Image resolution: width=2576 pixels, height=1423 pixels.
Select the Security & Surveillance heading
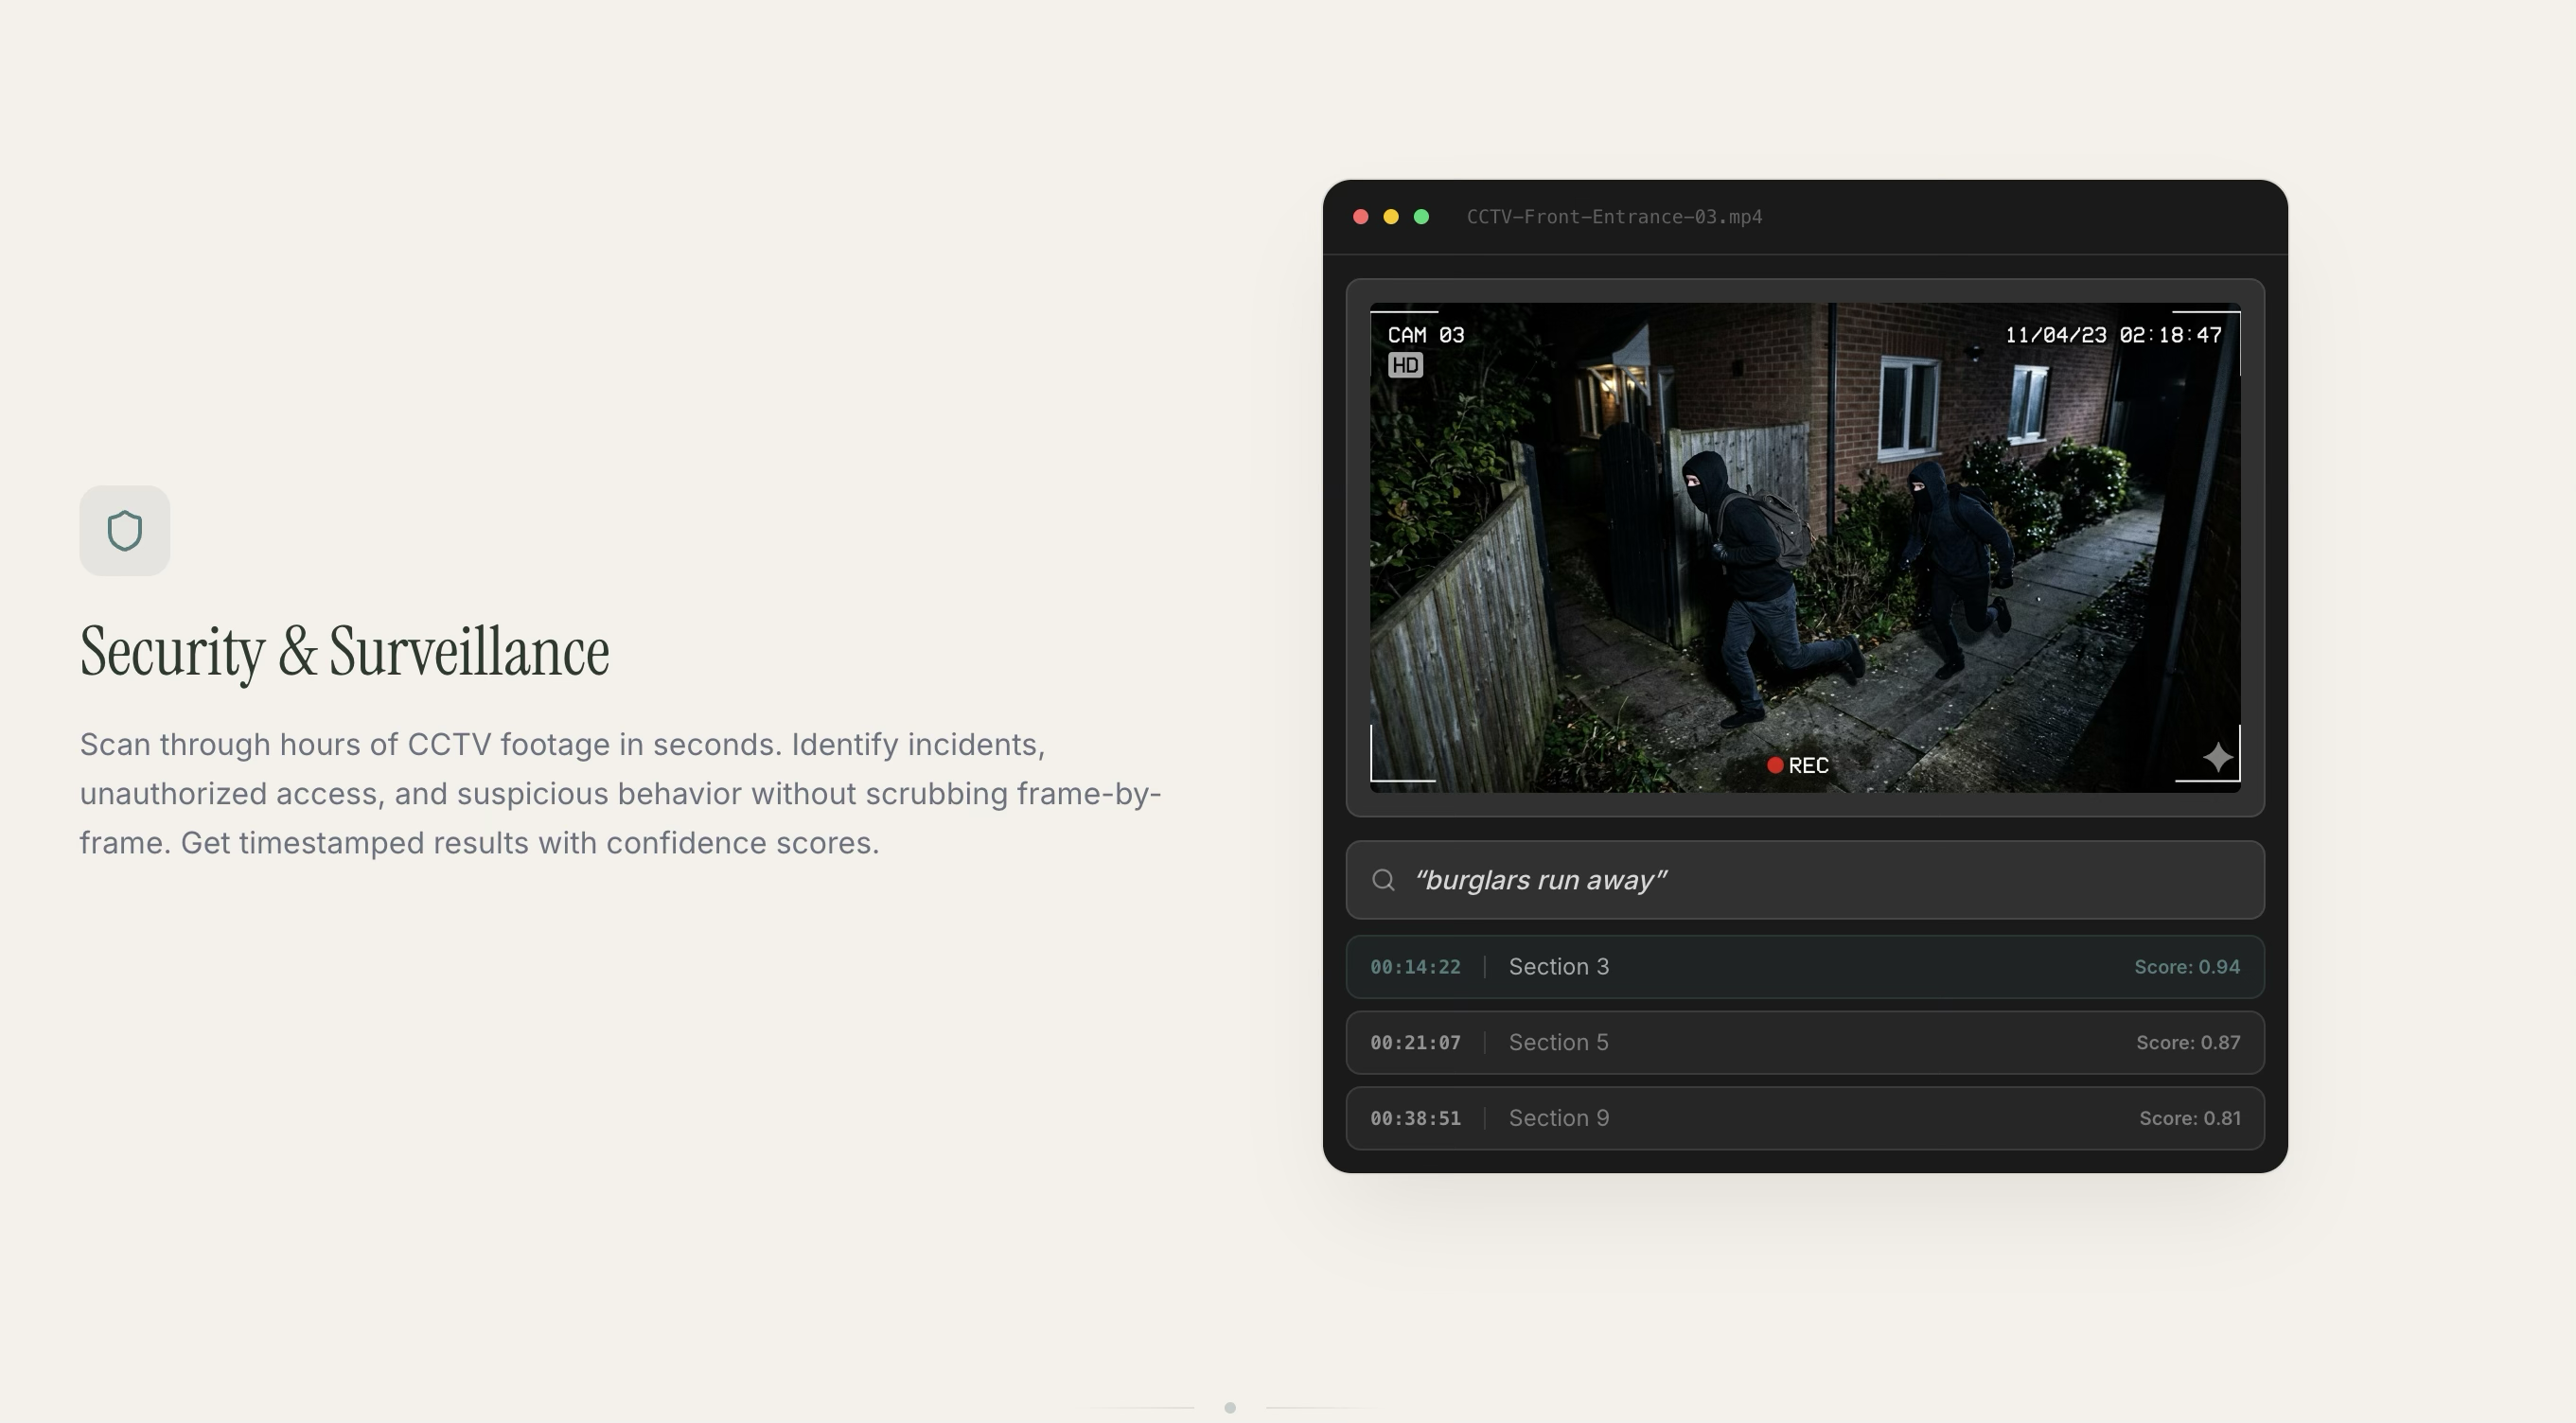pyautogui.click(x=345, y=650)
